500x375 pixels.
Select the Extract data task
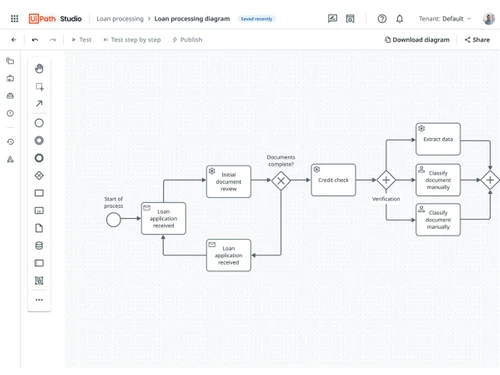[438, 139]
